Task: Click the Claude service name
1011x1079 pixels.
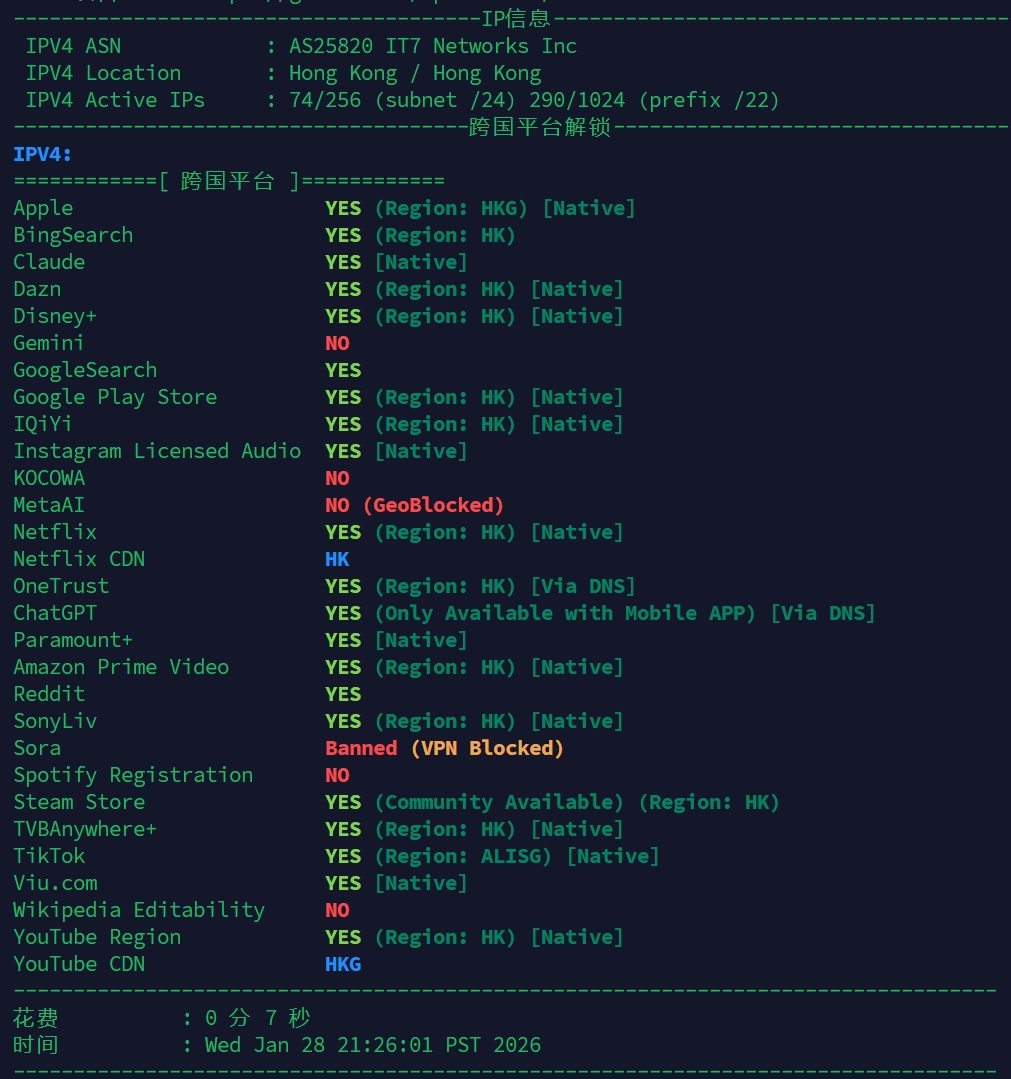Action: point(49,262)
